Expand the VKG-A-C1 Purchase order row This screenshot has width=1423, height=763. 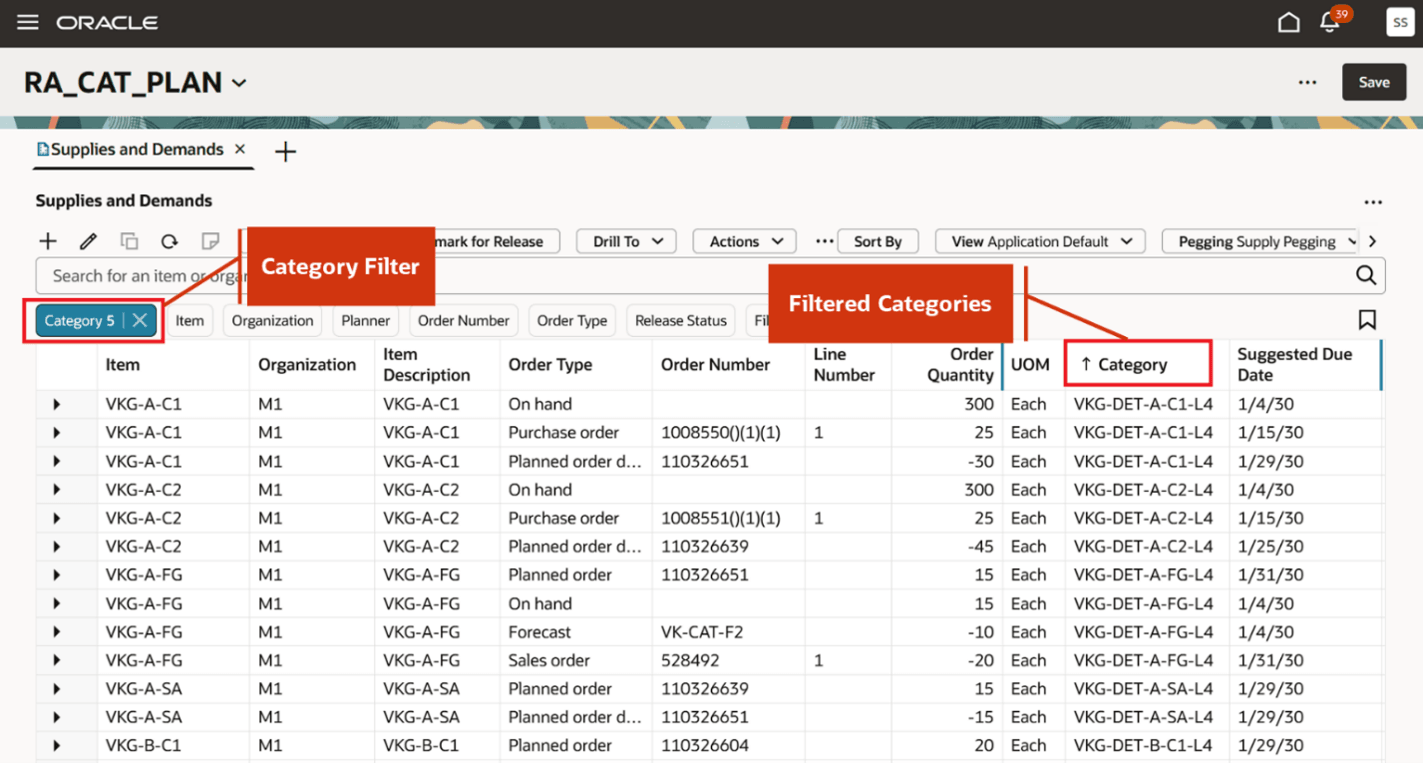coord(56,433)
